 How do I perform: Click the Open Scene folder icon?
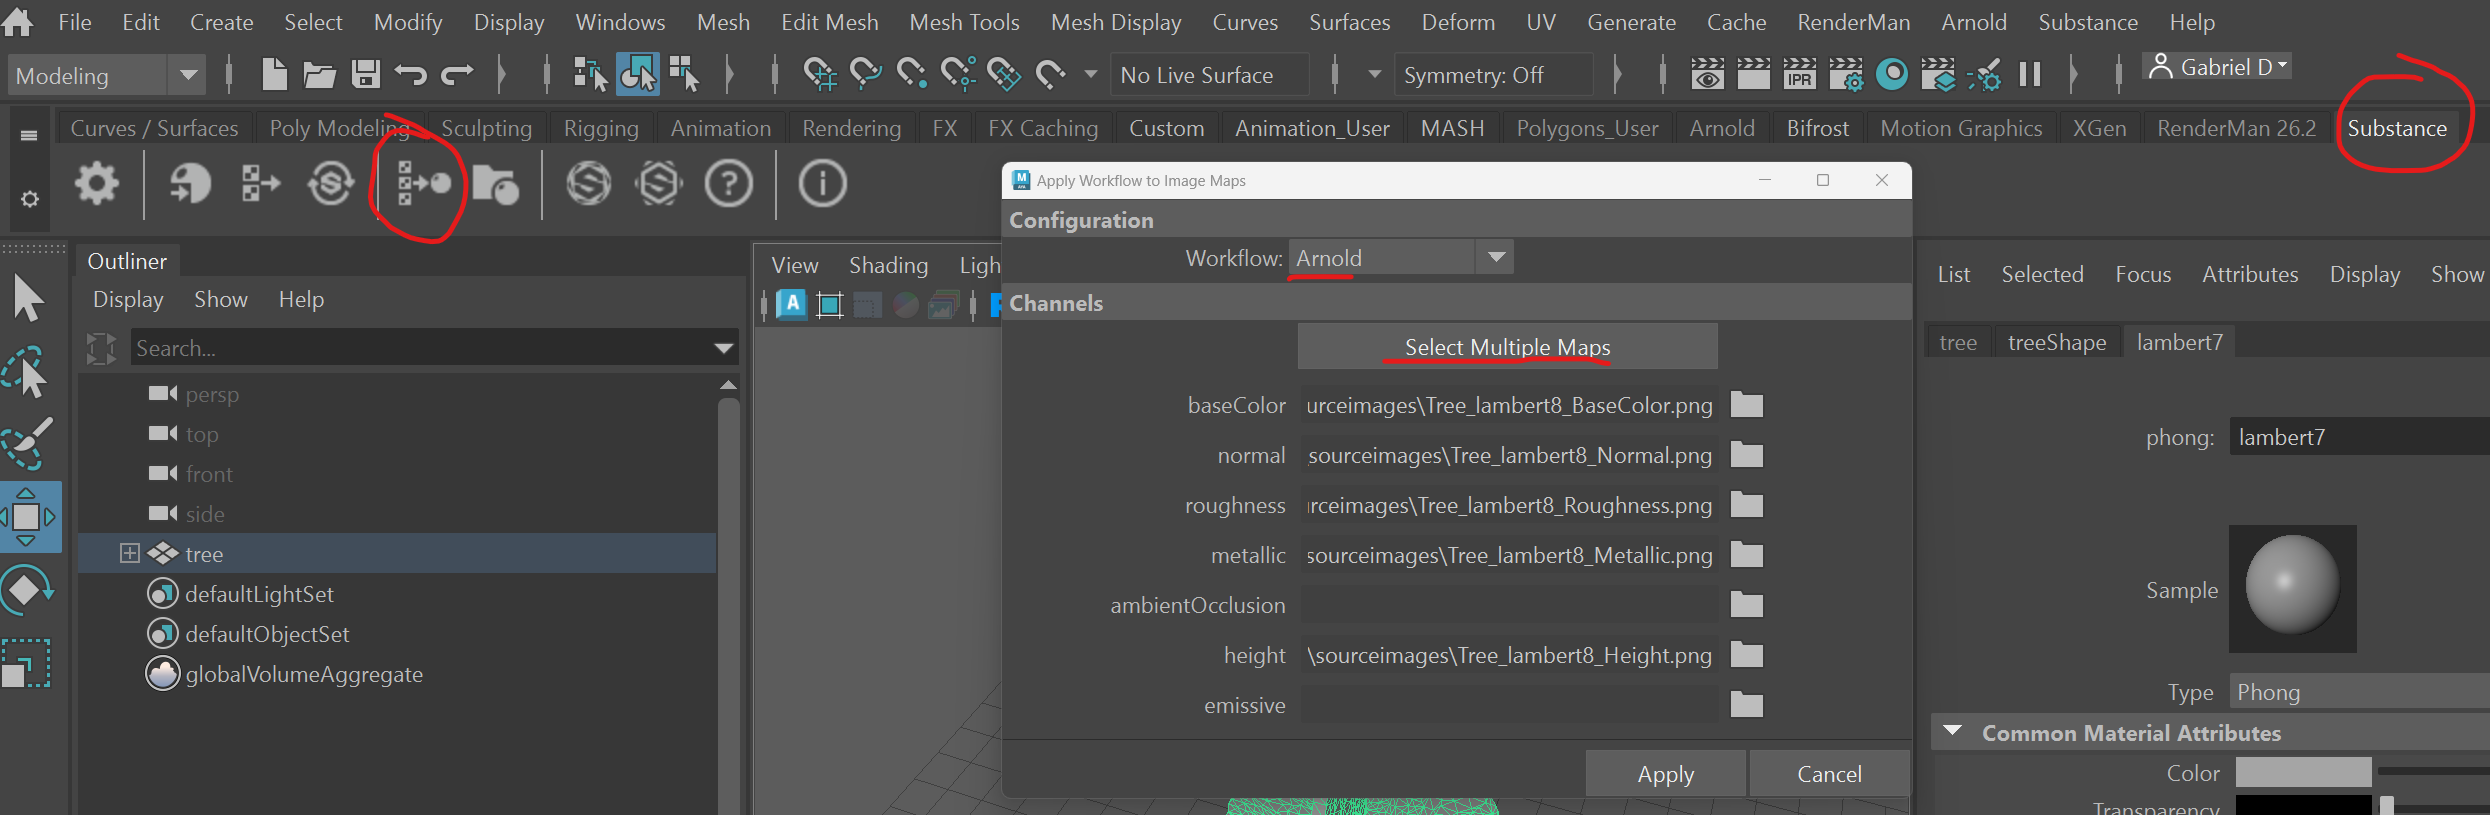pyautogui.click(x=319, y=74)
